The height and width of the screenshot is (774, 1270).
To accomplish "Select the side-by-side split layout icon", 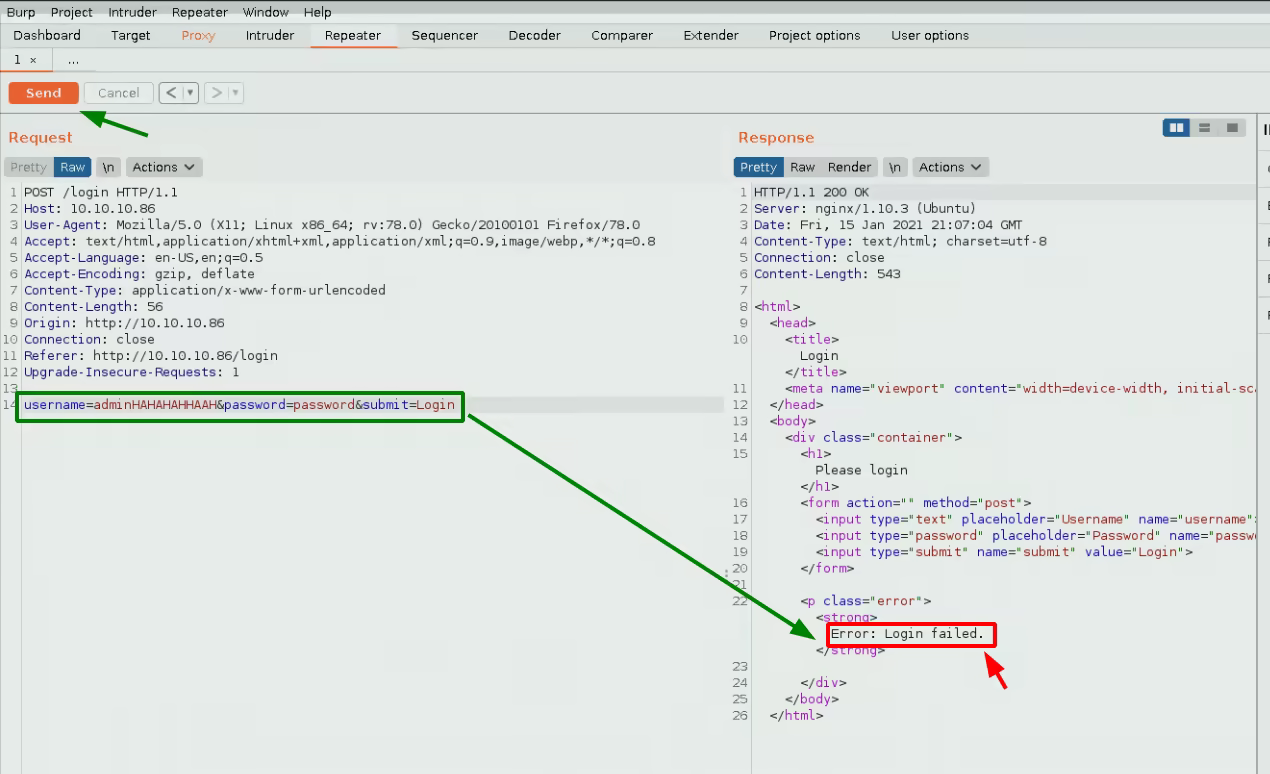I will [x=1176, y=128].
